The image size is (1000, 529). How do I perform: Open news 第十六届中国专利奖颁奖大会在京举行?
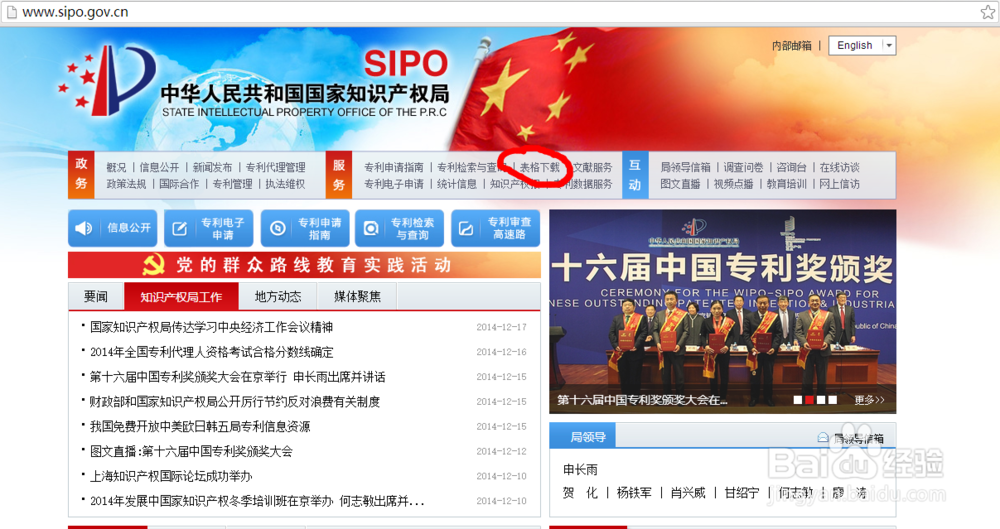point(237,377)
